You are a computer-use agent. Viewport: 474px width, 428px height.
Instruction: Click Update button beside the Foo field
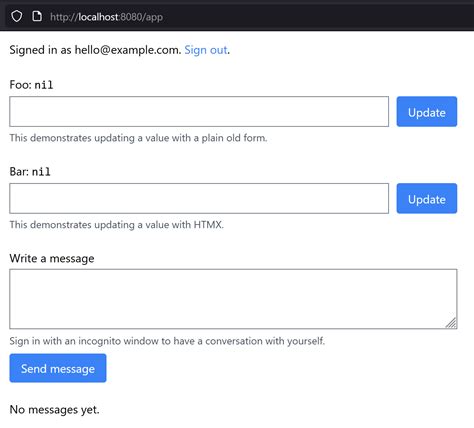pos(427,112)
